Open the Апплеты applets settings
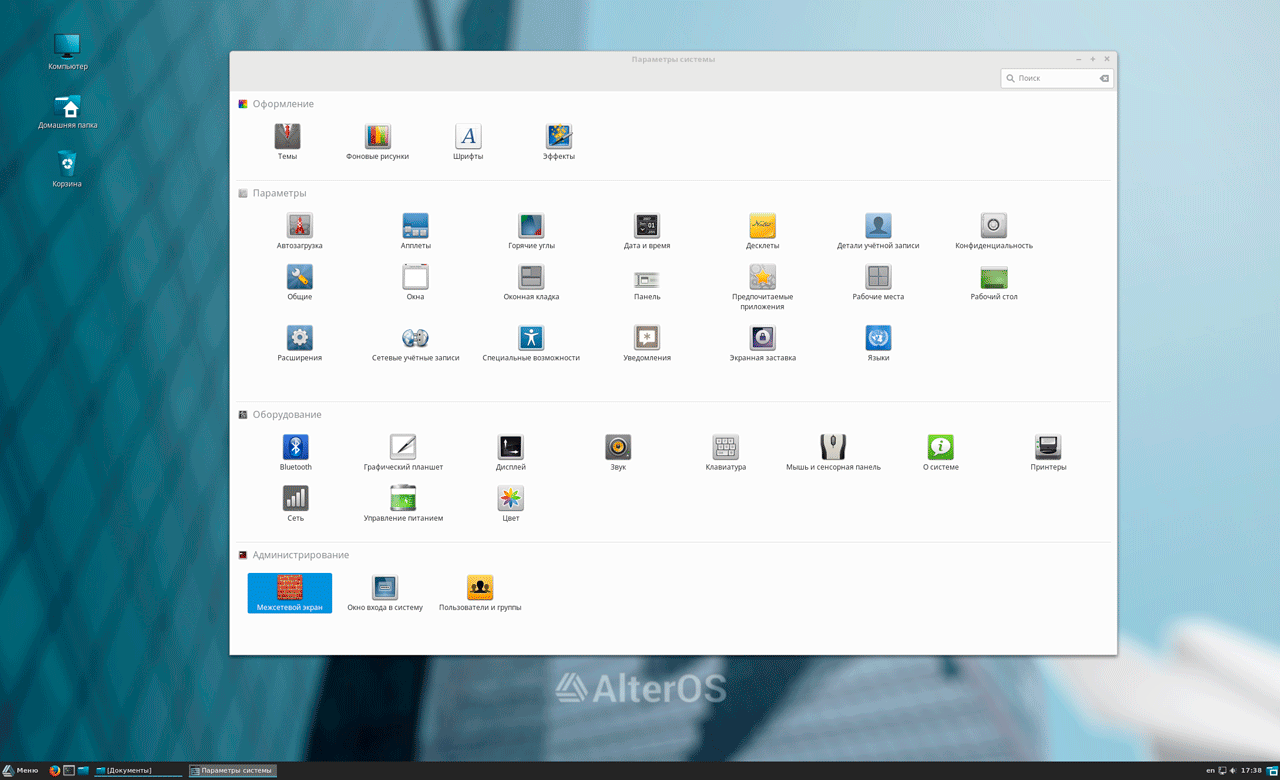The height and width of the screenshot is (780, 1280). tap(415, 231)
